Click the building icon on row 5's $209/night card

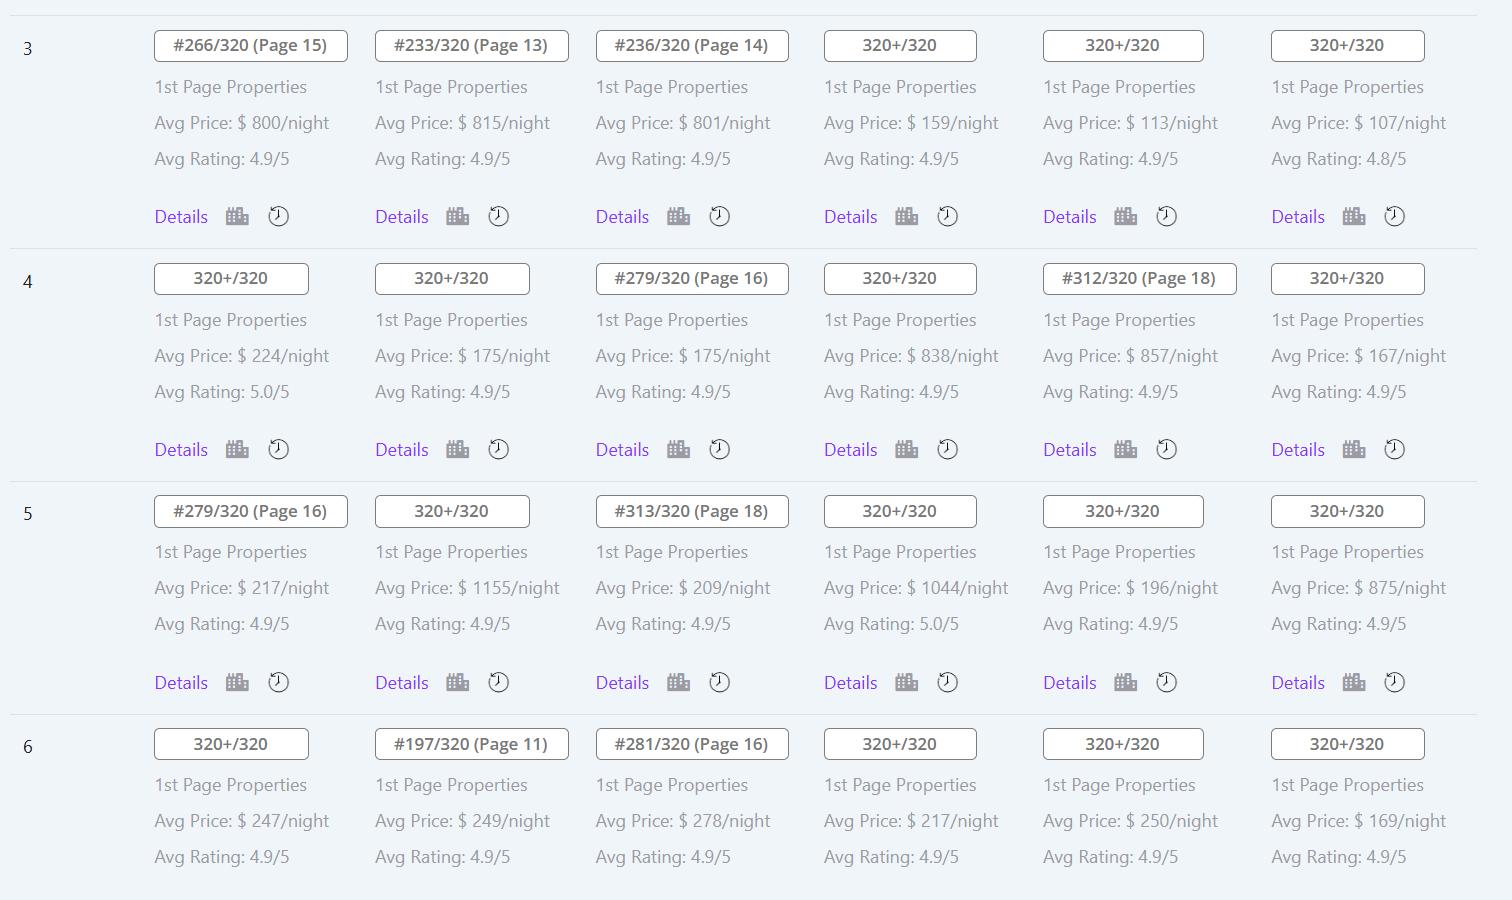click(678, 682)
